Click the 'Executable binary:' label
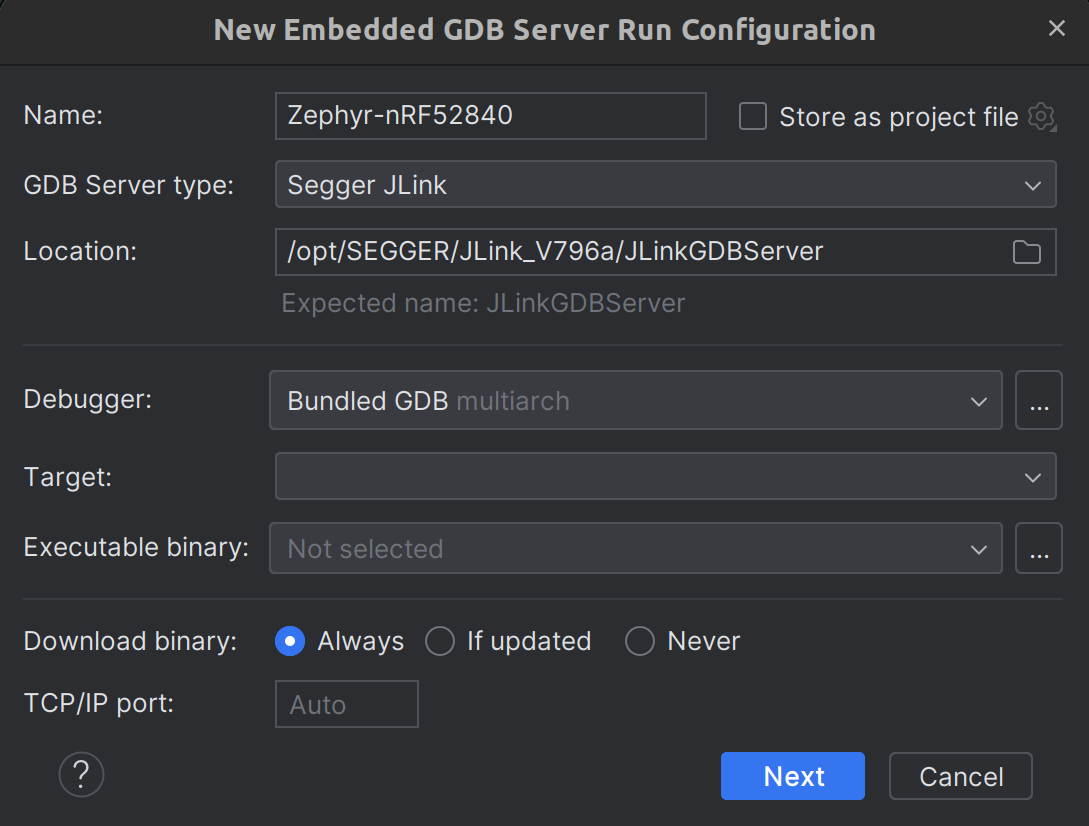1089x826 pixels. pyautogui.click(x=136, y=547)
